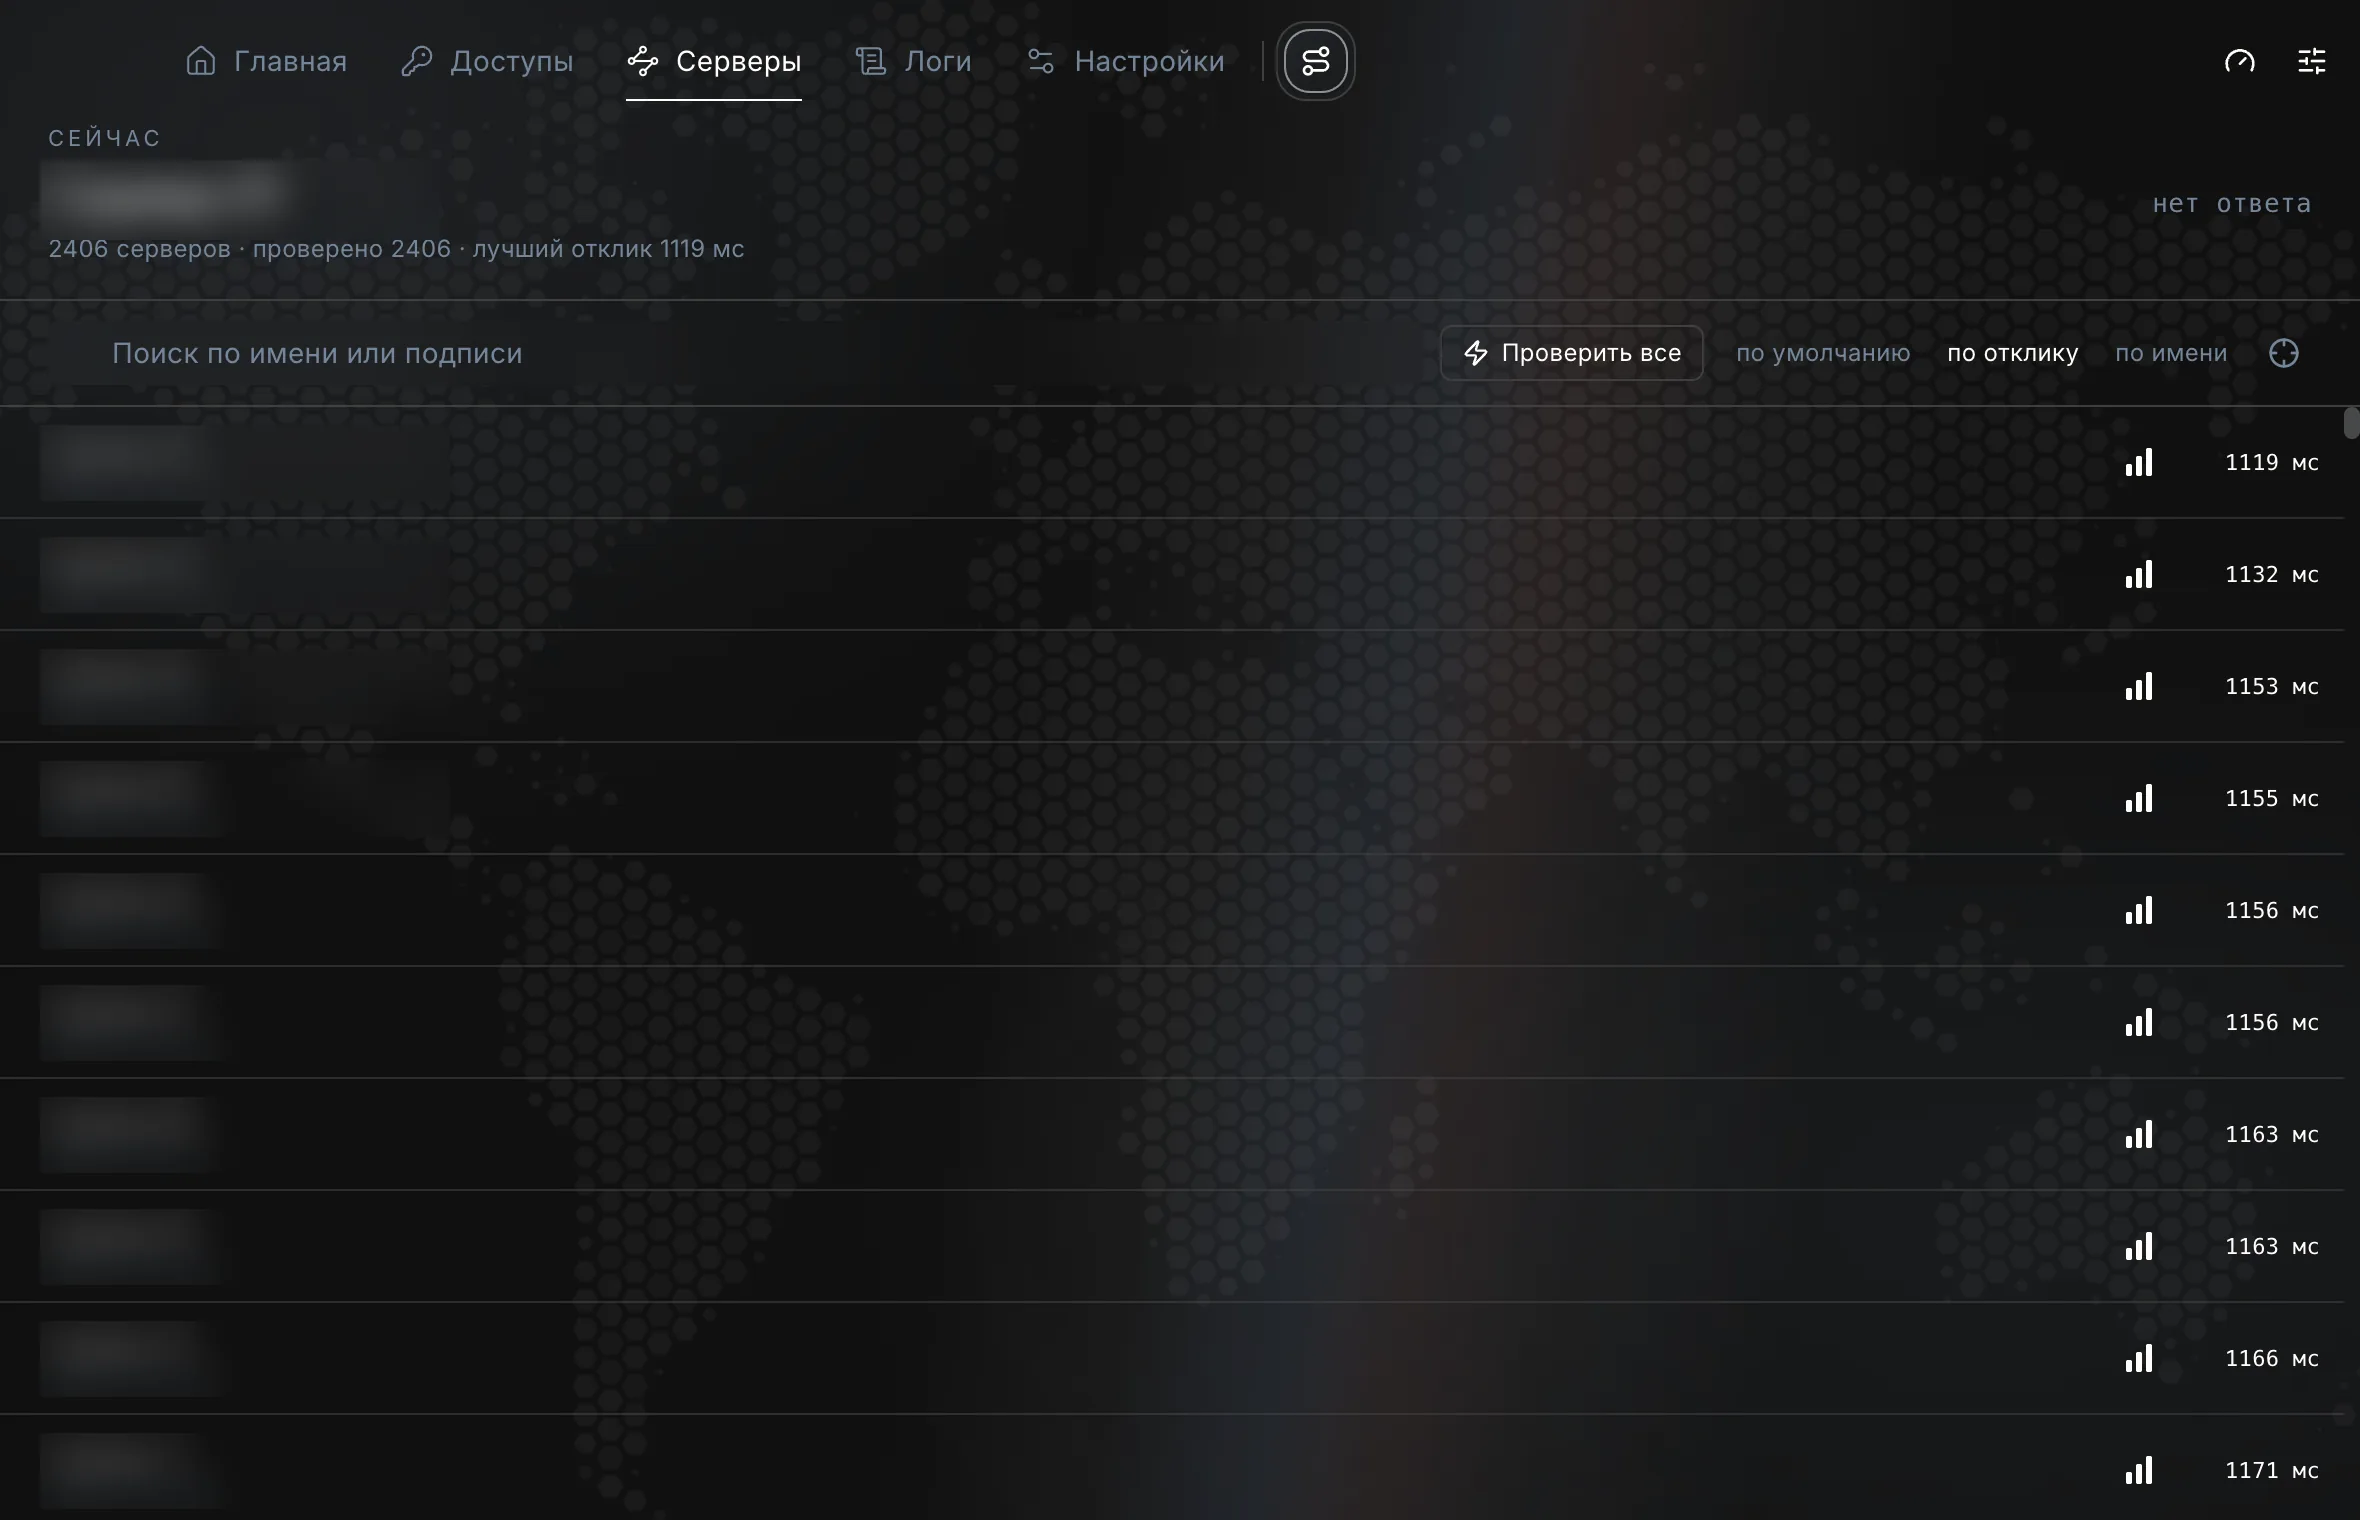Image resolution: width=2360 pixels, height=1520 pixels.
Task: Click the signal bars icon of the 1171 мс server
Action: (x=2139, y=1470)
